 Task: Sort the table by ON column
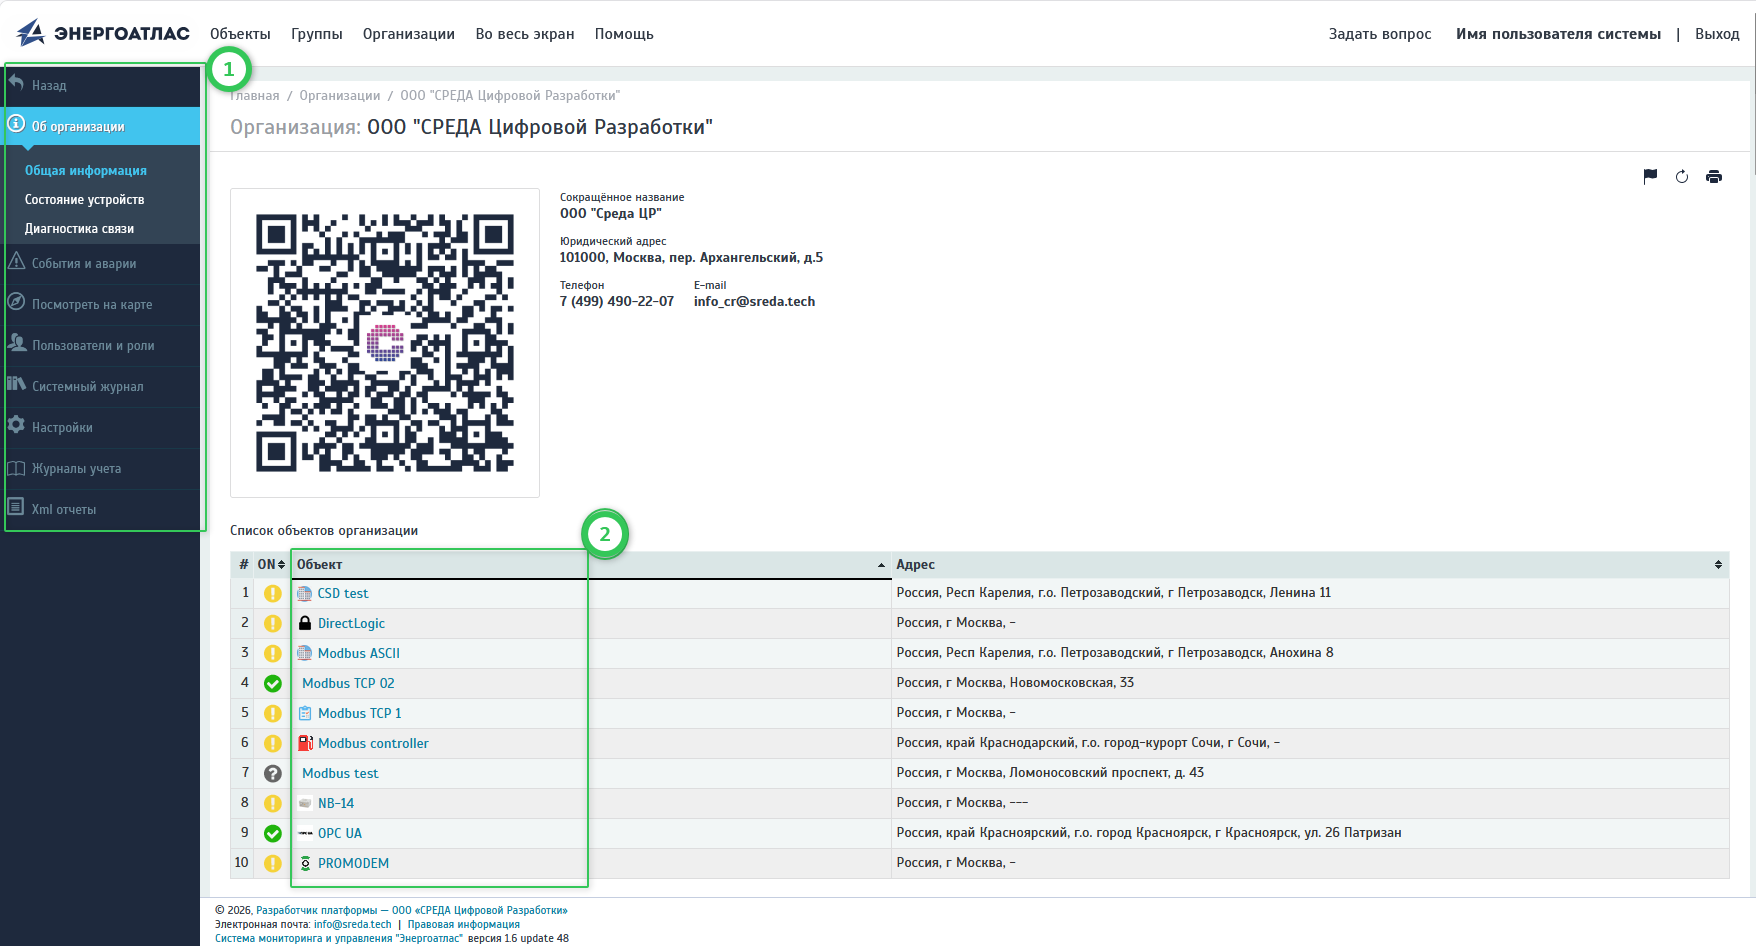coord(271,565)
